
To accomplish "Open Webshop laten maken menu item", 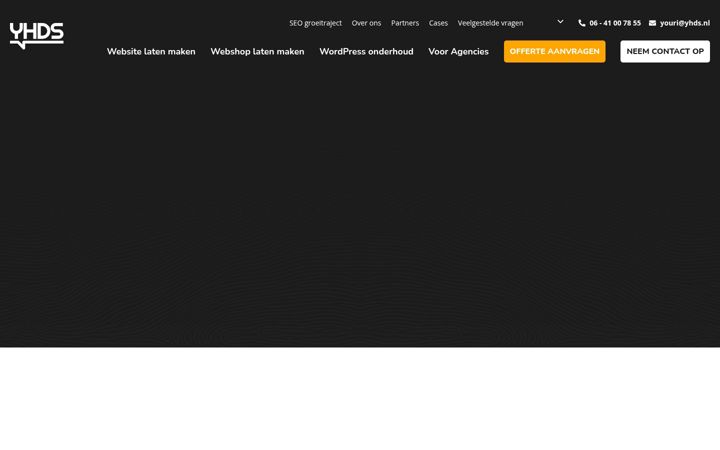I will (258, 51).
